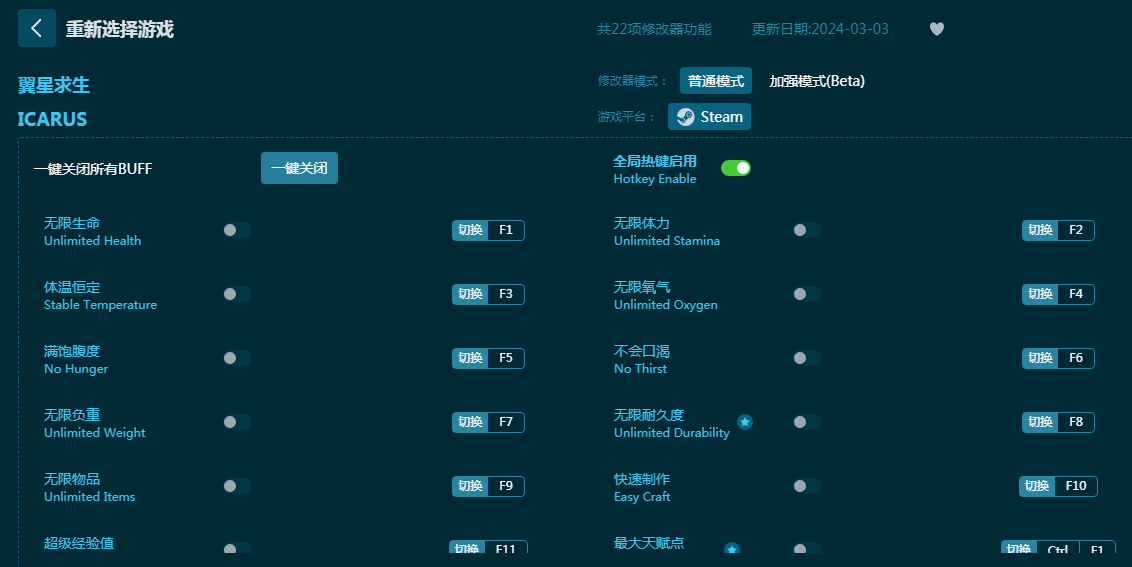
Task: Toggle 最大天赋点 switch
Action: tap(807, 549)
